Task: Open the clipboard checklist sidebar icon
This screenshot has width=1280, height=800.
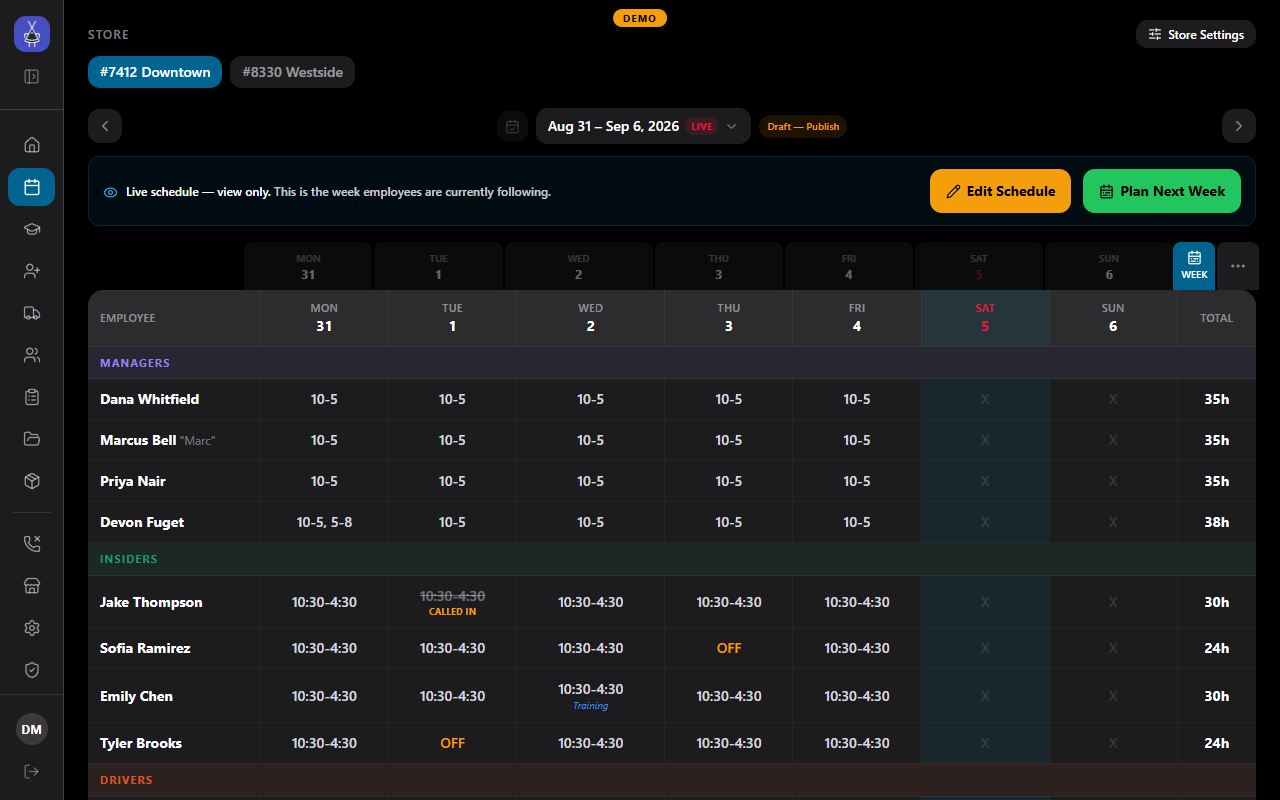Action: 32,397
